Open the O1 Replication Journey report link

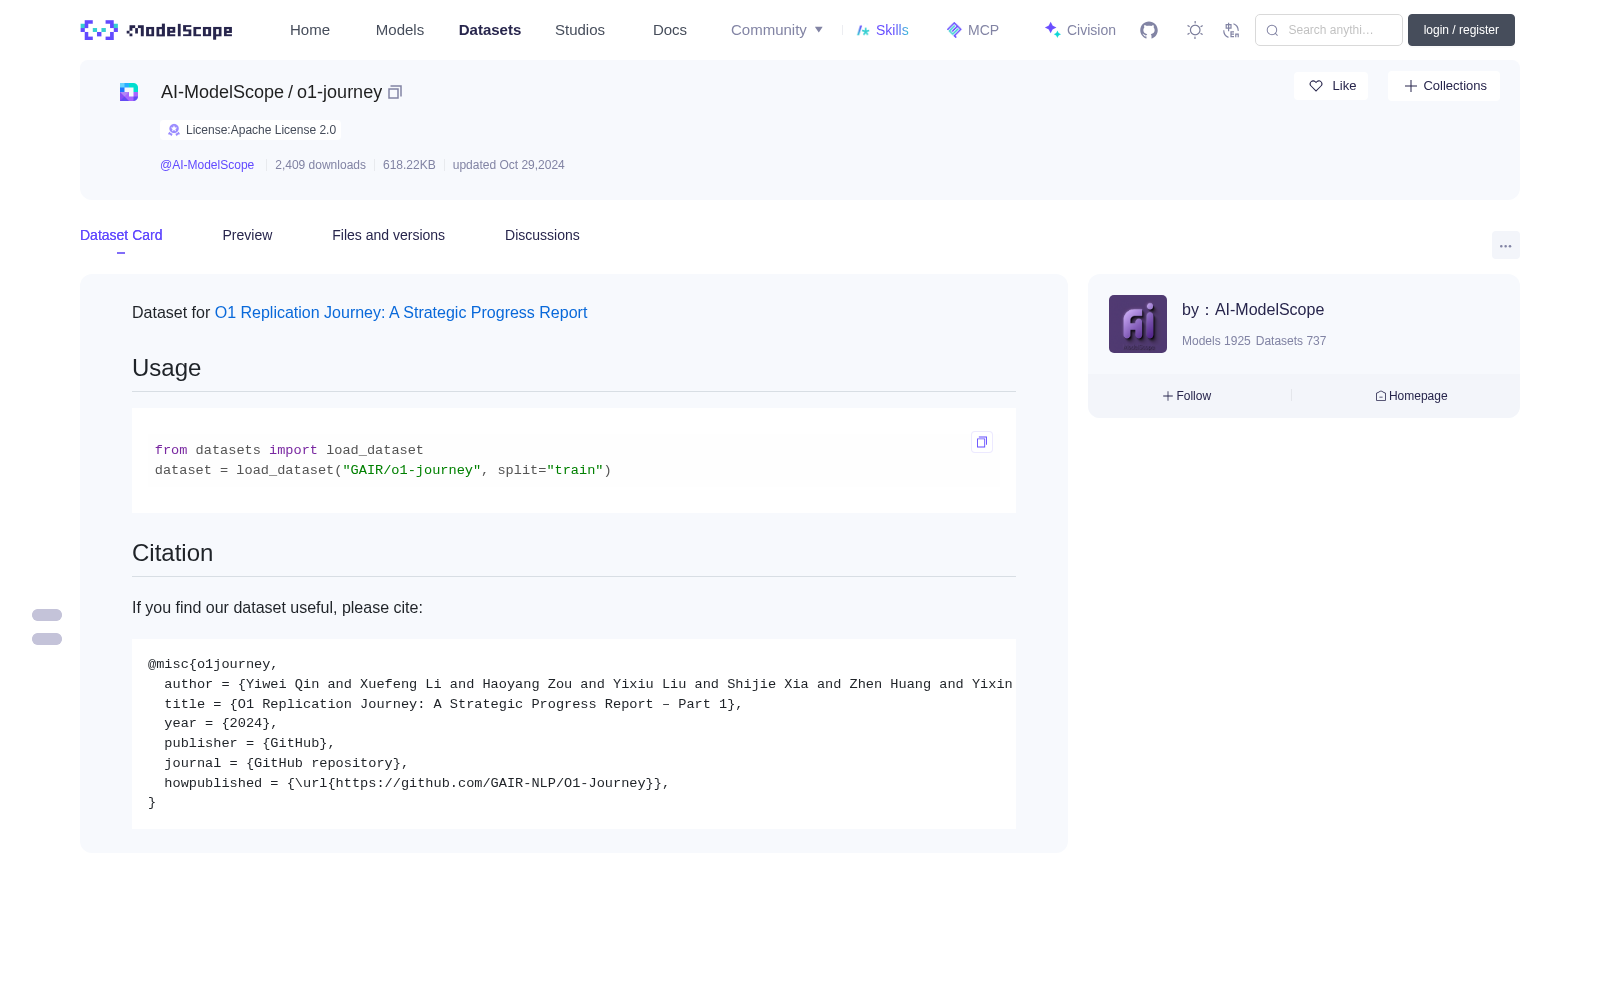pos(401,313)
